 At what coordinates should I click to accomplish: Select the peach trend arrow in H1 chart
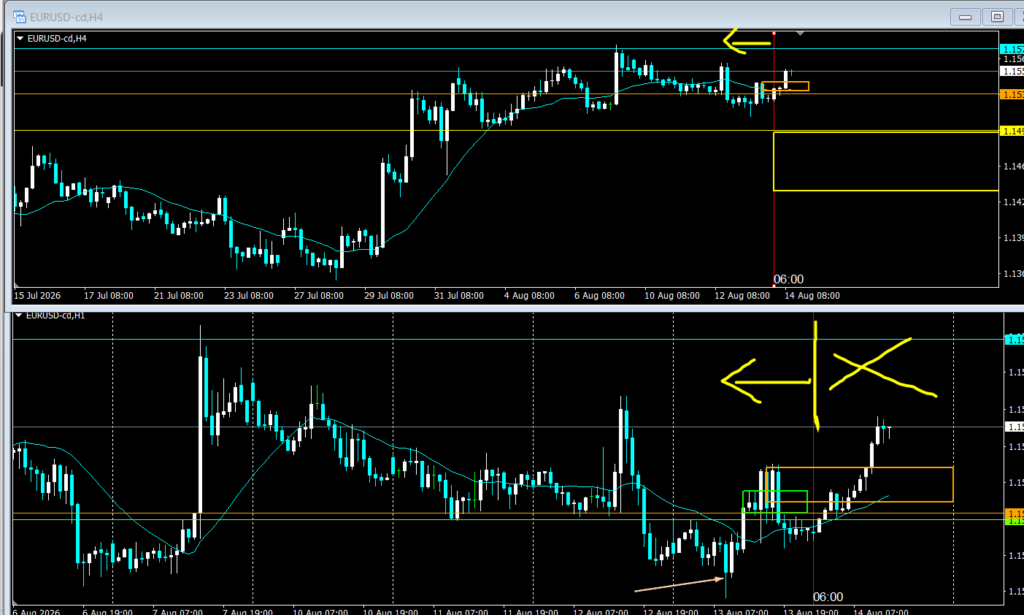pyautogui.click(x=679, y=584)
